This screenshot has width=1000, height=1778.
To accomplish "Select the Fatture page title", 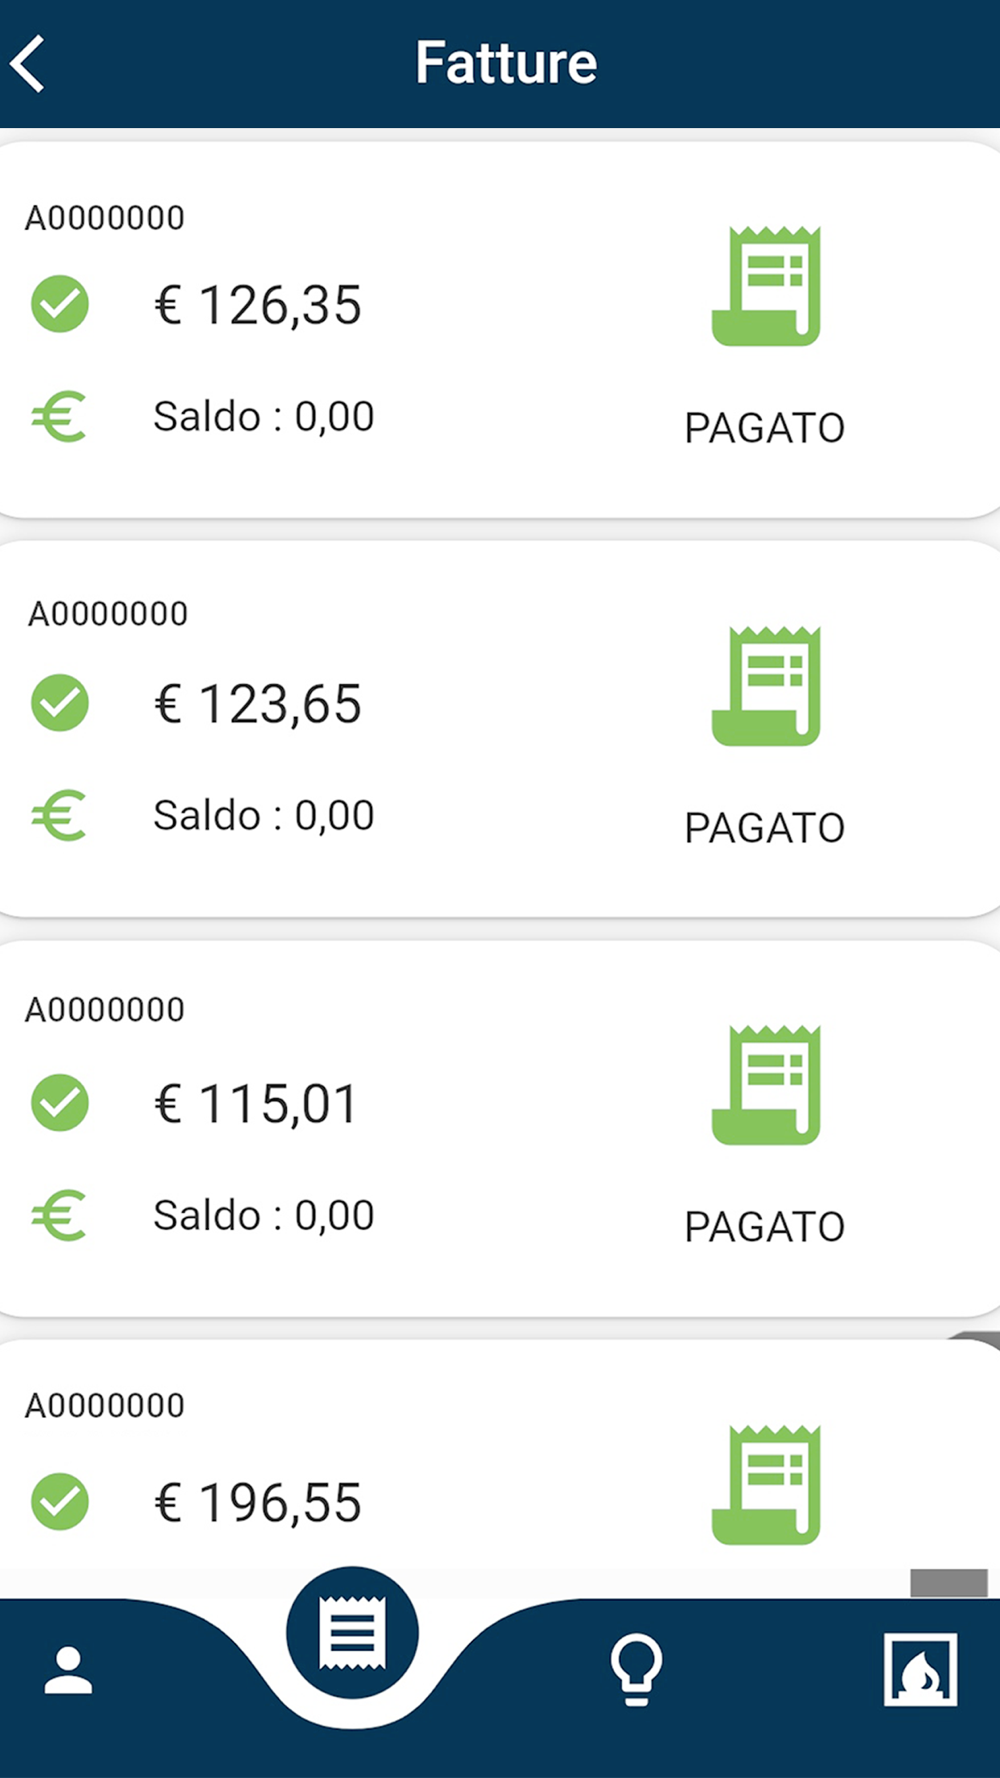I will pos(506,63).
